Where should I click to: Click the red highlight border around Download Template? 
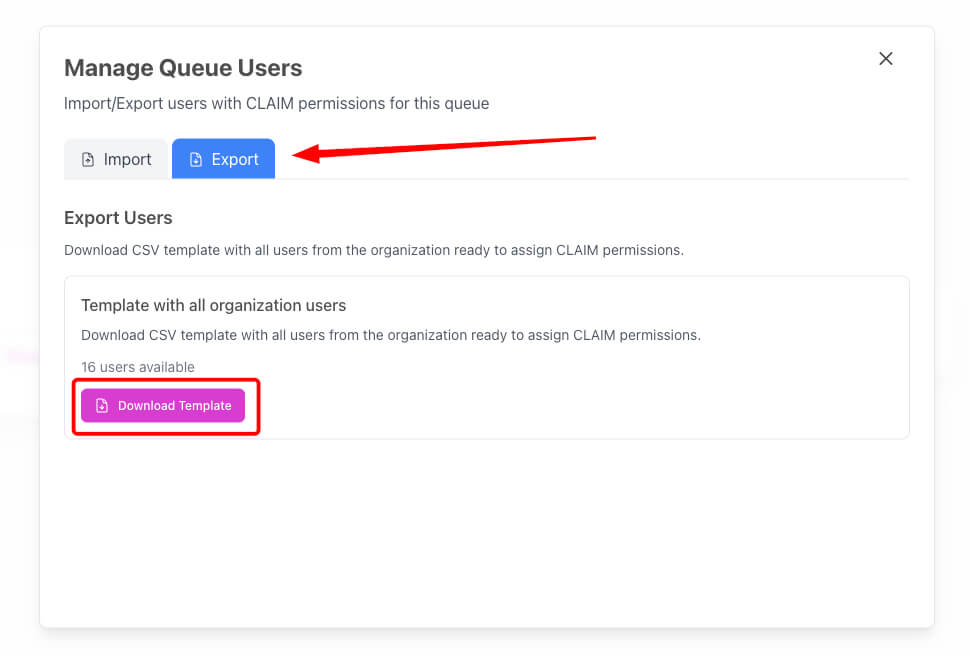coord(166,380)
